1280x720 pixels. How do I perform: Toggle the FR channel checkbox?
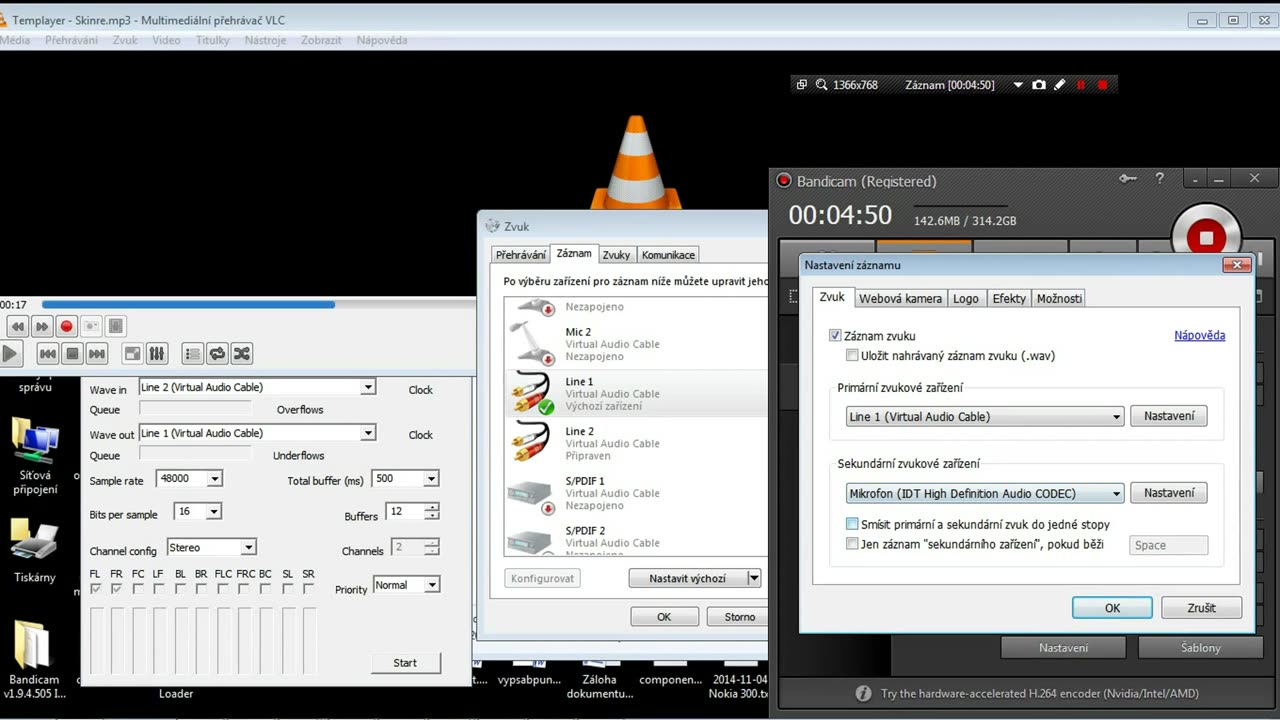click(116, 589)
